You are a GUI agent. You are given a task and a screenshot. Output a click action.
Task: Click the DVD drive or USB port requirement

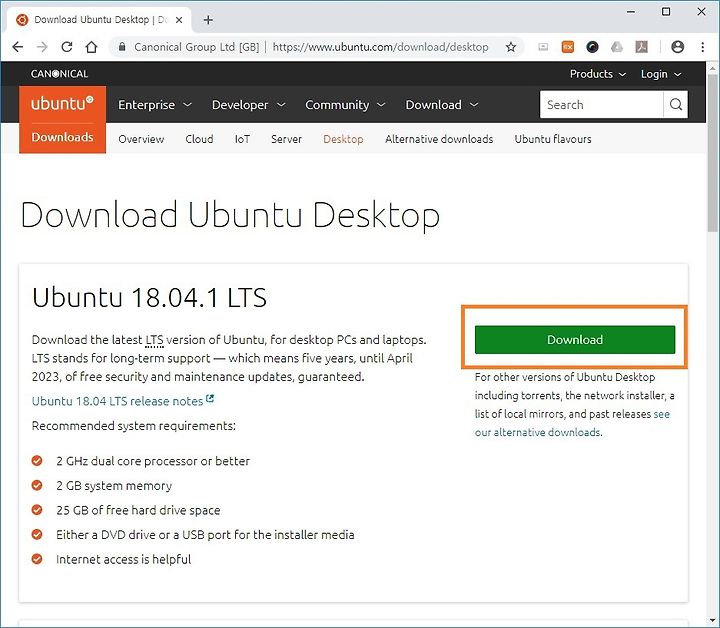coord(205,535)
